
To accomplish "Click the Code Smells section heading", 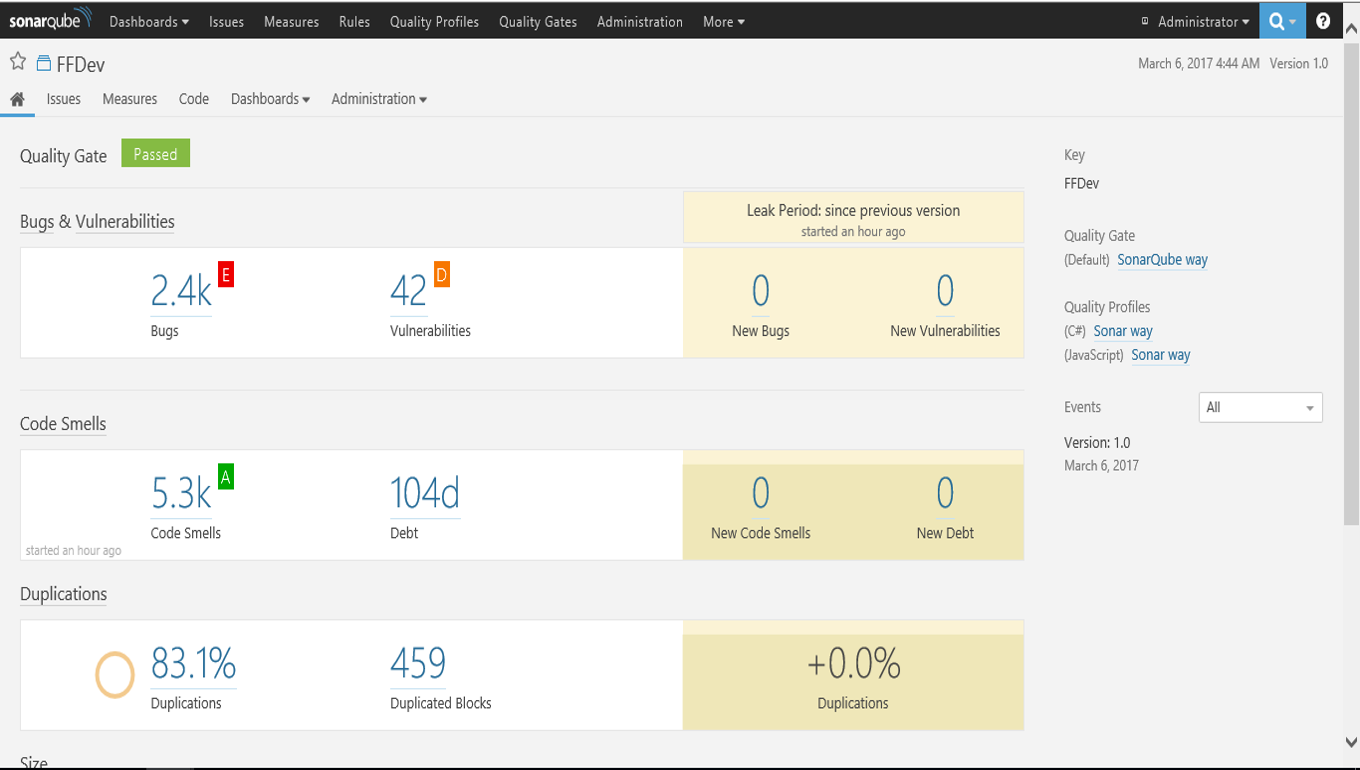I will [63, 424].
